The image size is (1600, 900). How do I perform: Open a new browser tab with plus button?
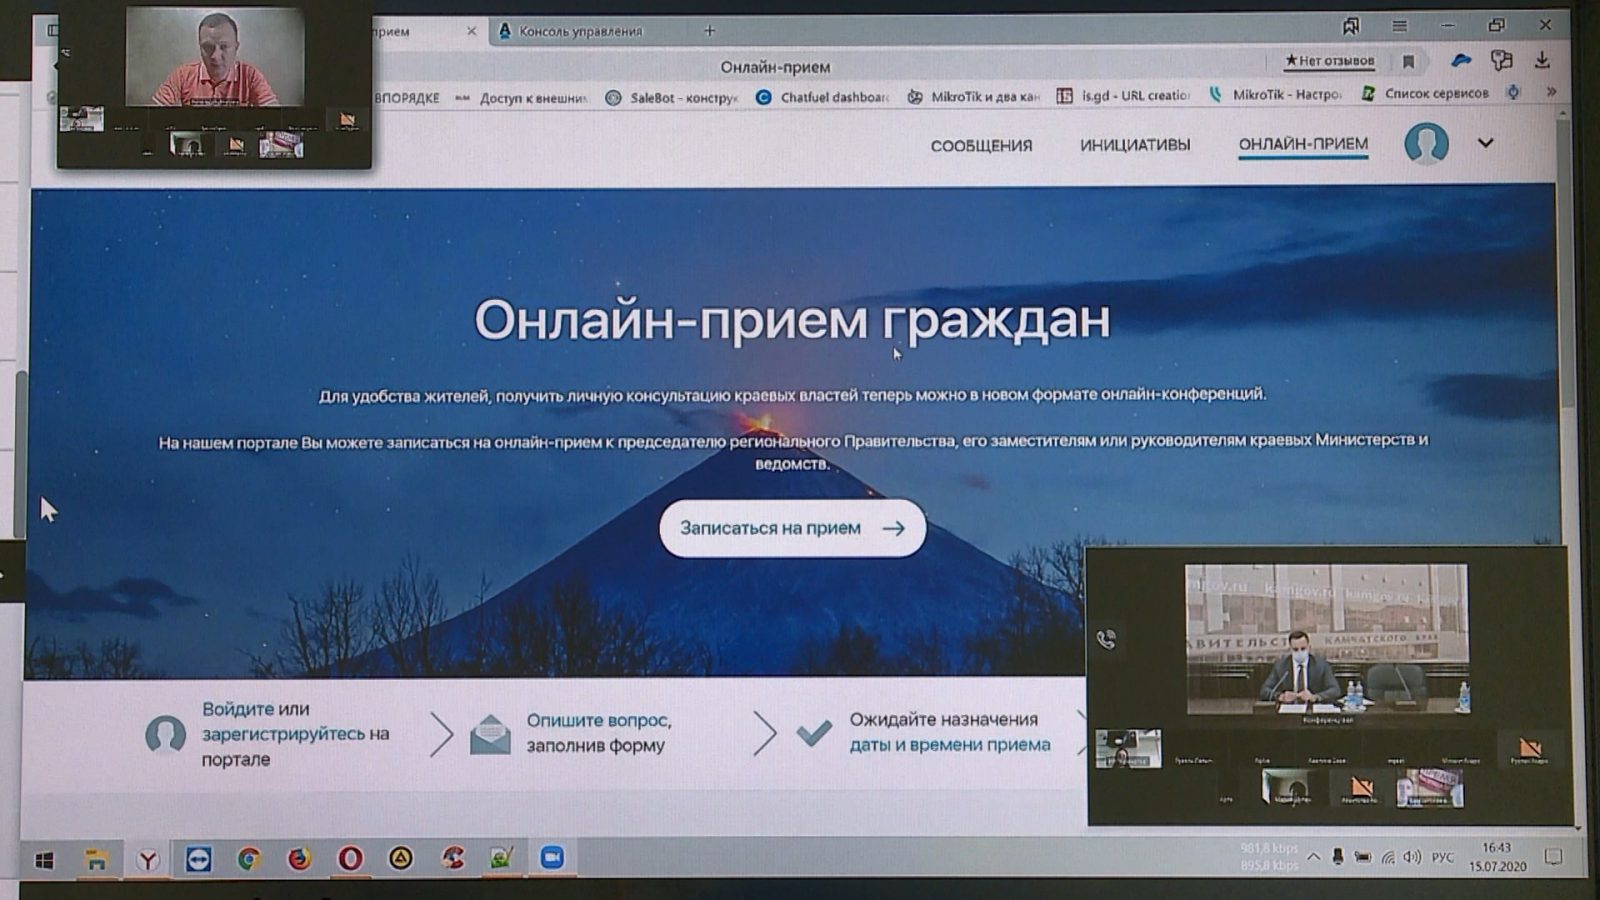coord(709,31)
